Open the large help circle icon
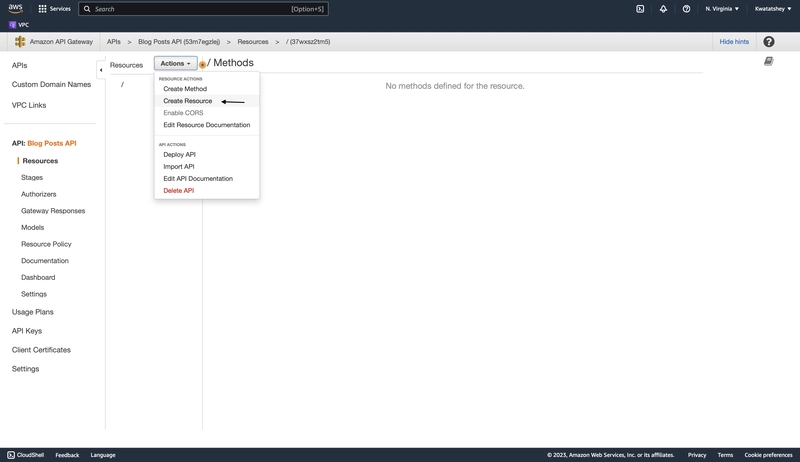The image size is (800, 462). (x=769, y=42)
